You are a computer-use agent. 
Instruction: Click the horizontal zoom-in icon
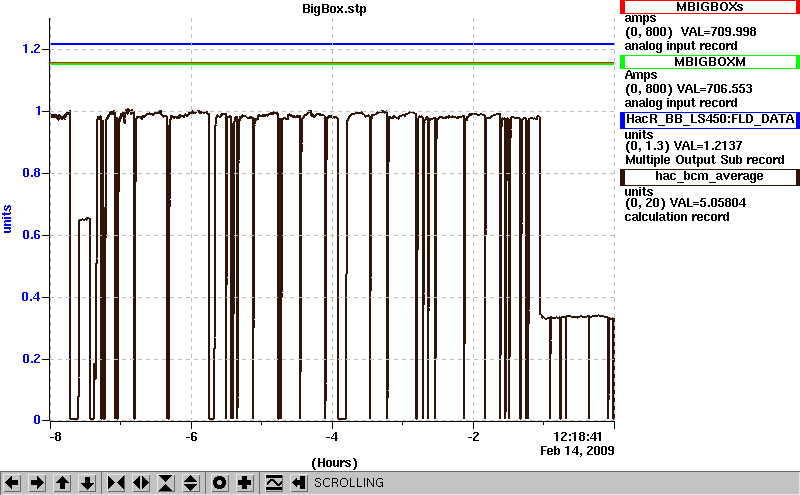click(116, 483)
